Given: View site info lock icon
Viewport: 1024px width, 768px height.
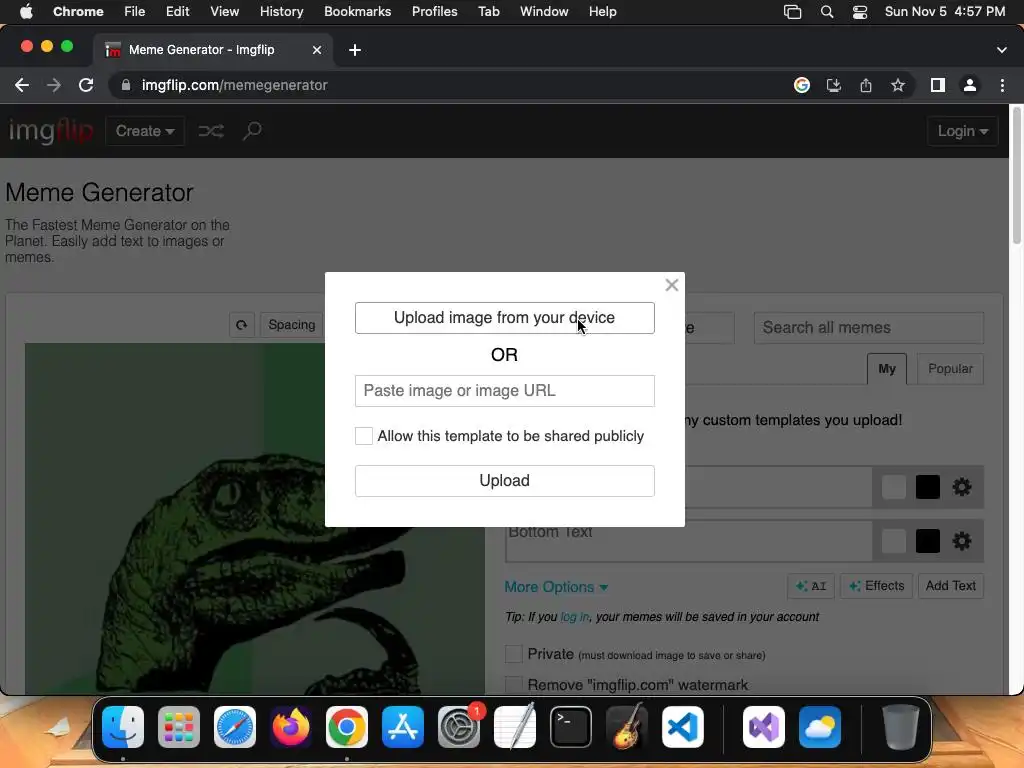Looking at the screenshot, I should tap(126, 86).
